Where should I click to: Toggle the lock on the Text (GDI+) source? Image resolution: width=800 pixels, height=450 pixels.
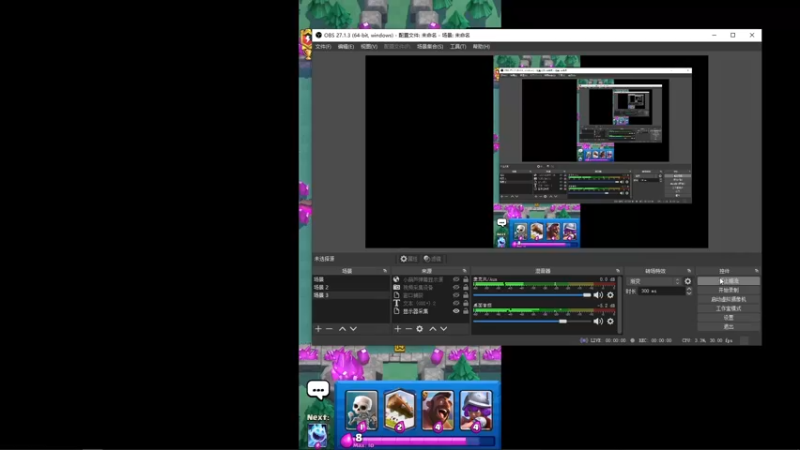(465, 303)
